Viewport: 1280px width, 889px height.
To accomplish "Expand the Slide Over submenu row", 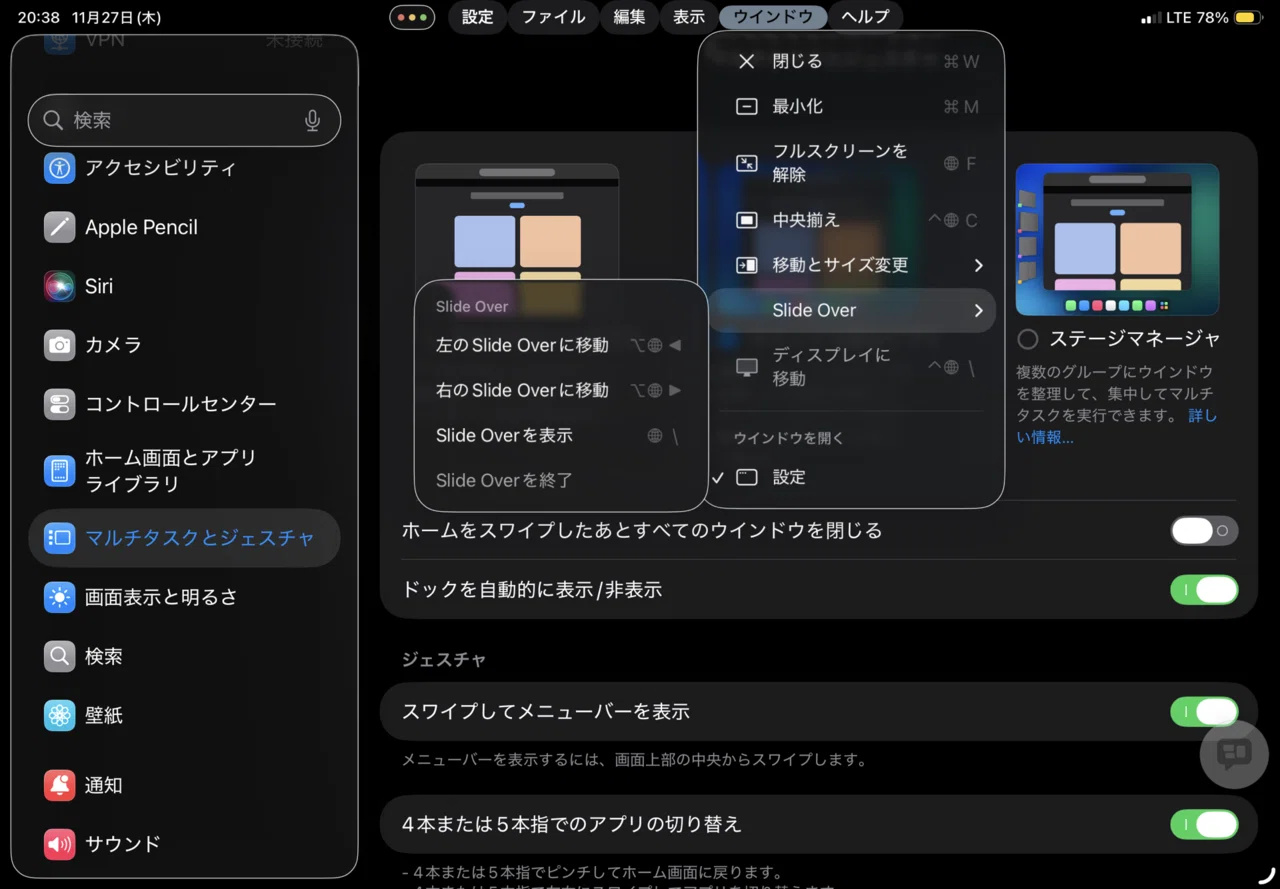I will (851, 310).
